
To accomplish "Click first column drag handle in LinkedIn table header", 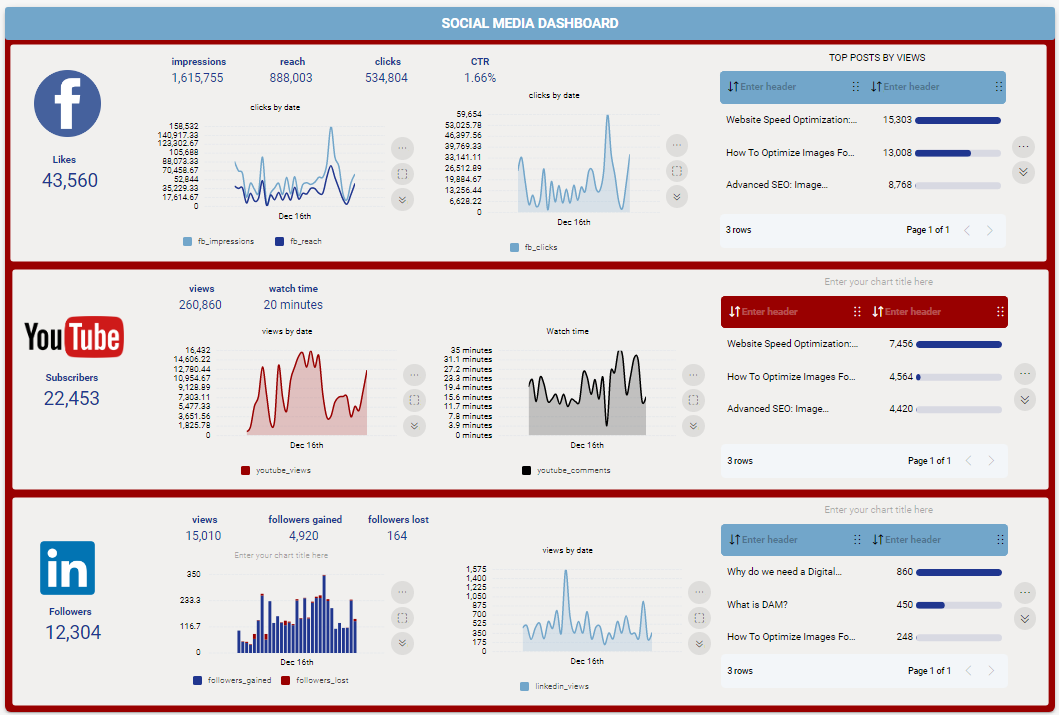I will [x=857, y=539].
